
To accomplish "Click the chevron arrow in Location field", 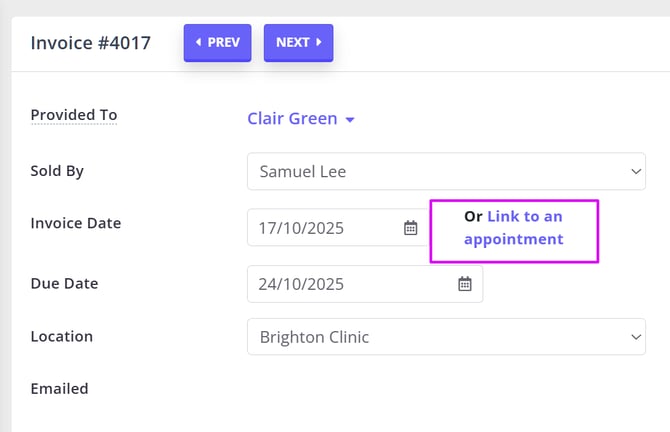I will (x=636, y=337).
